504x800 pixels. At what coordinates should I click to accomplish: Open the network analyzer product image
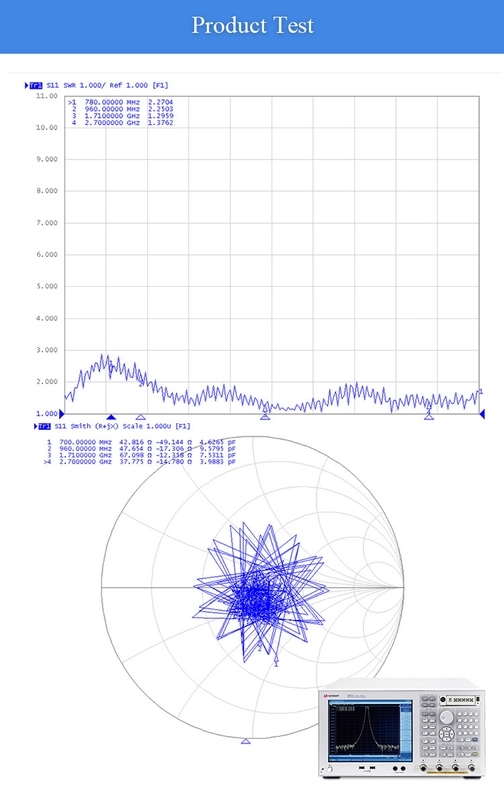pos(402,728)
